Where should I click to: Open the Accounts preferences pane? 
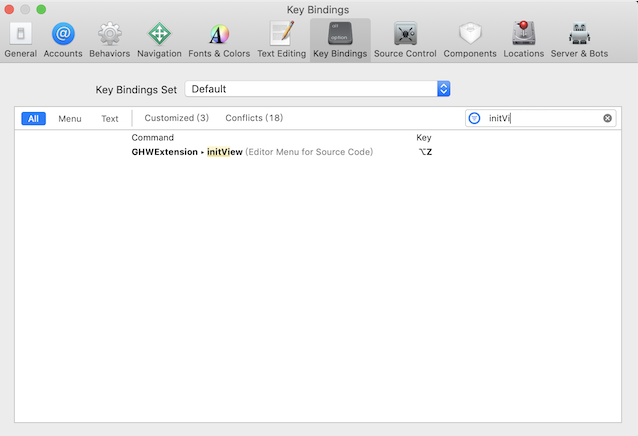(x=63, y=40)
